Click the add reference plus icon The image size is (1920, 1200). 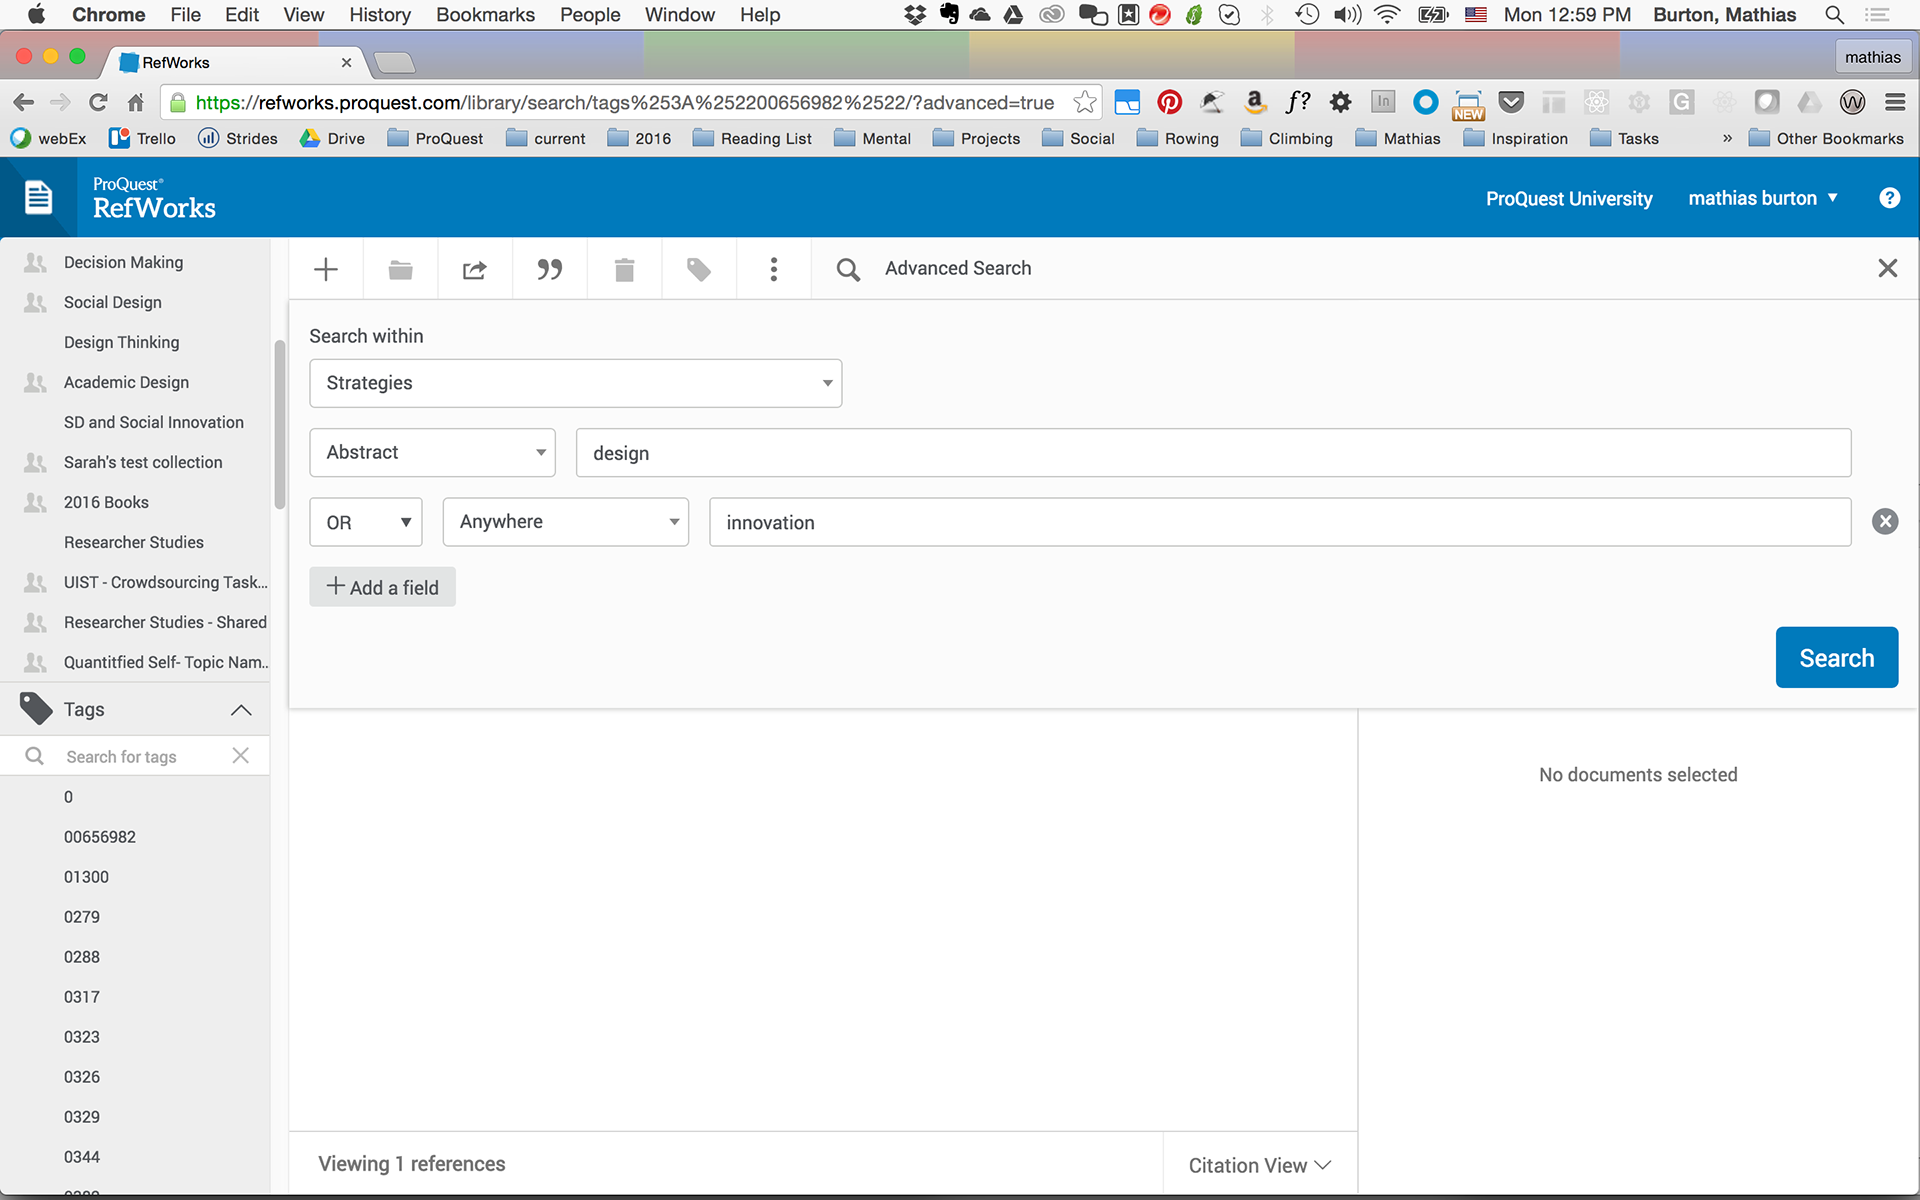(x=326, y=269)
